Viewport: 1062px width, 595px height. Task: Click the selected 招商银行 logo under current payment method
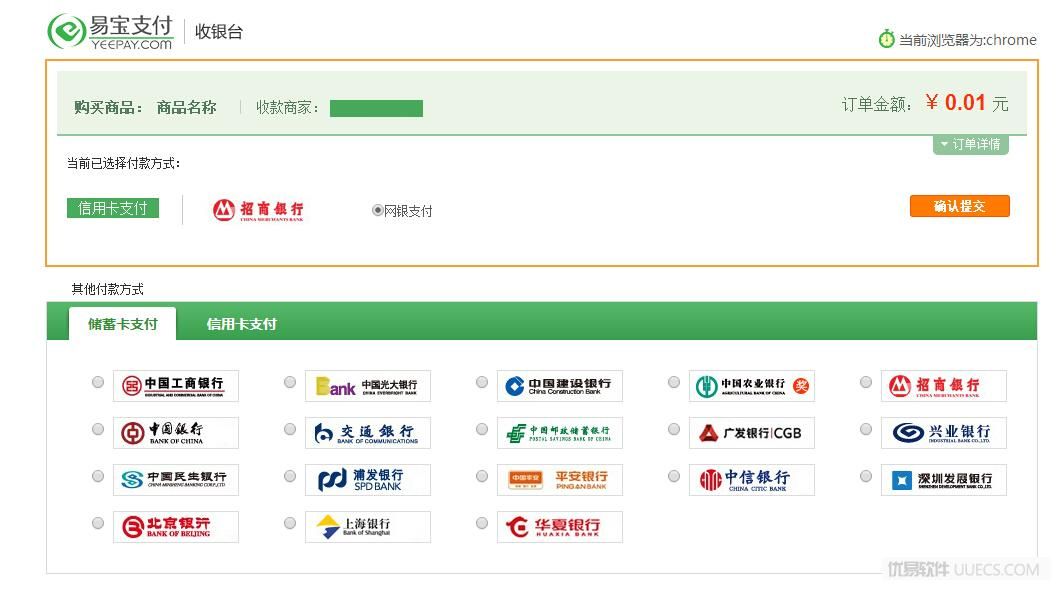click(258, 210)
